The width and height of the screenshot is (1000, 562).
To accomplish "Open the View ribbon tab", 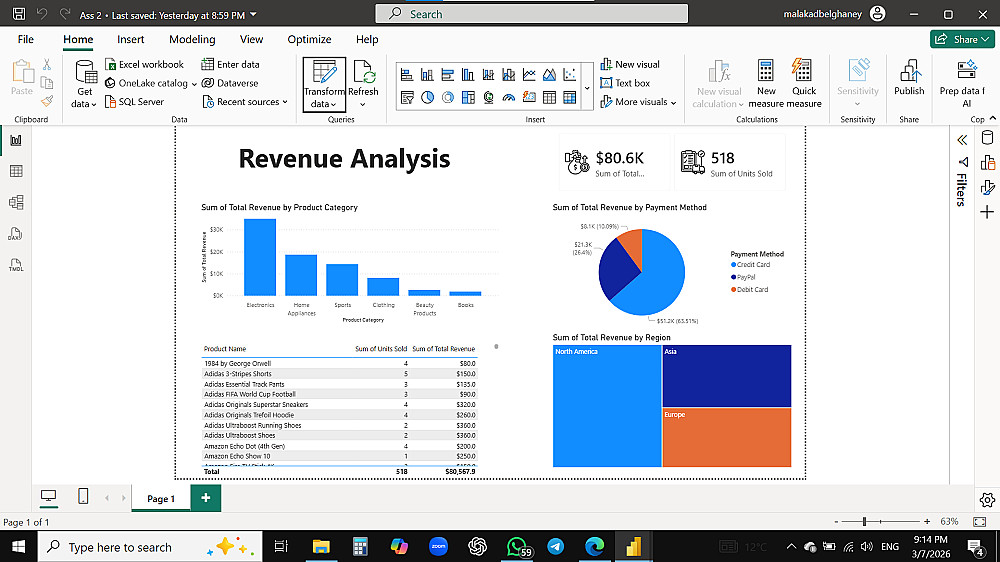I will click(251, 40).
